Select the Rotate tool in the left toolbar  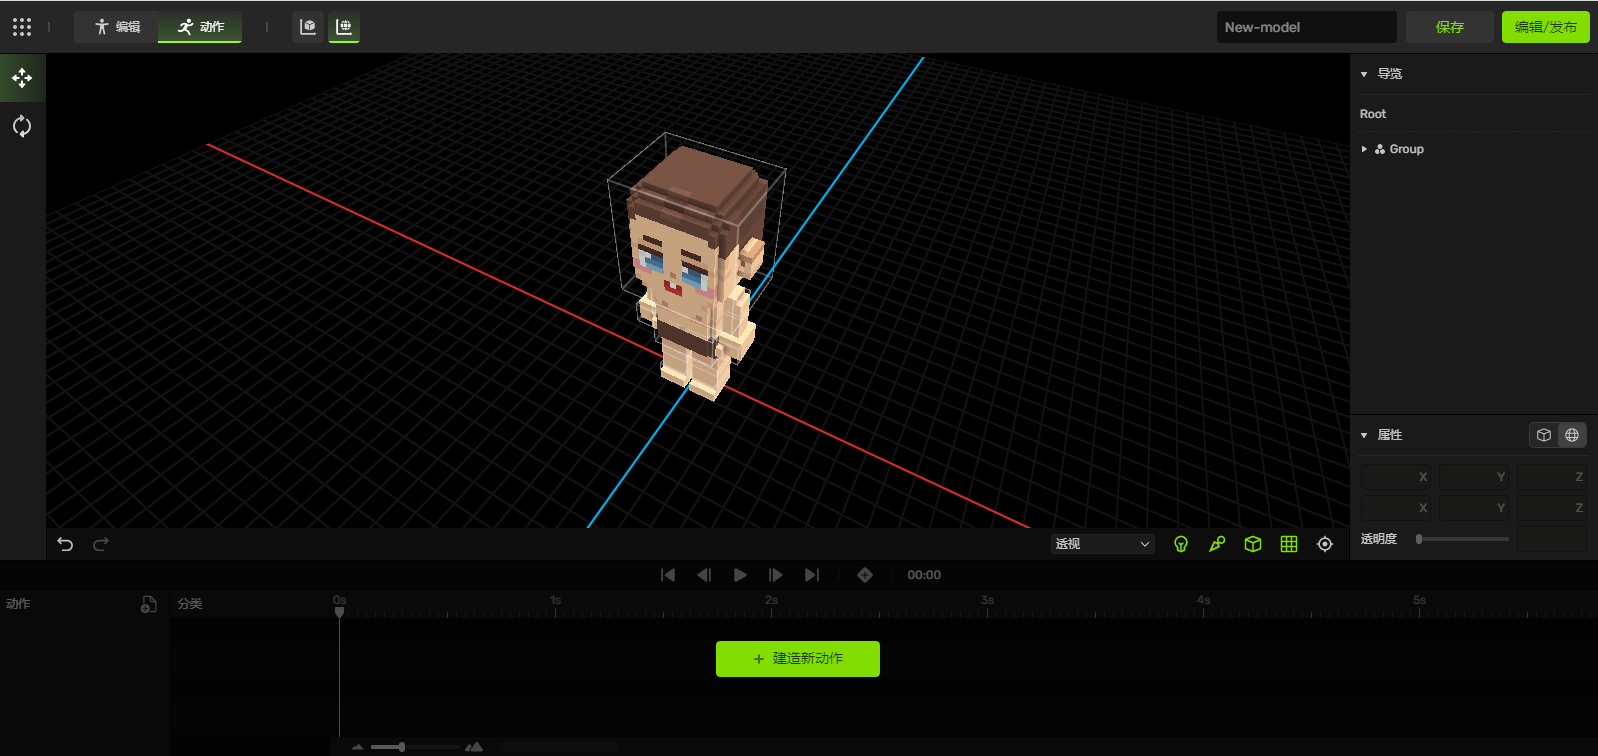(x=22, y=126)
